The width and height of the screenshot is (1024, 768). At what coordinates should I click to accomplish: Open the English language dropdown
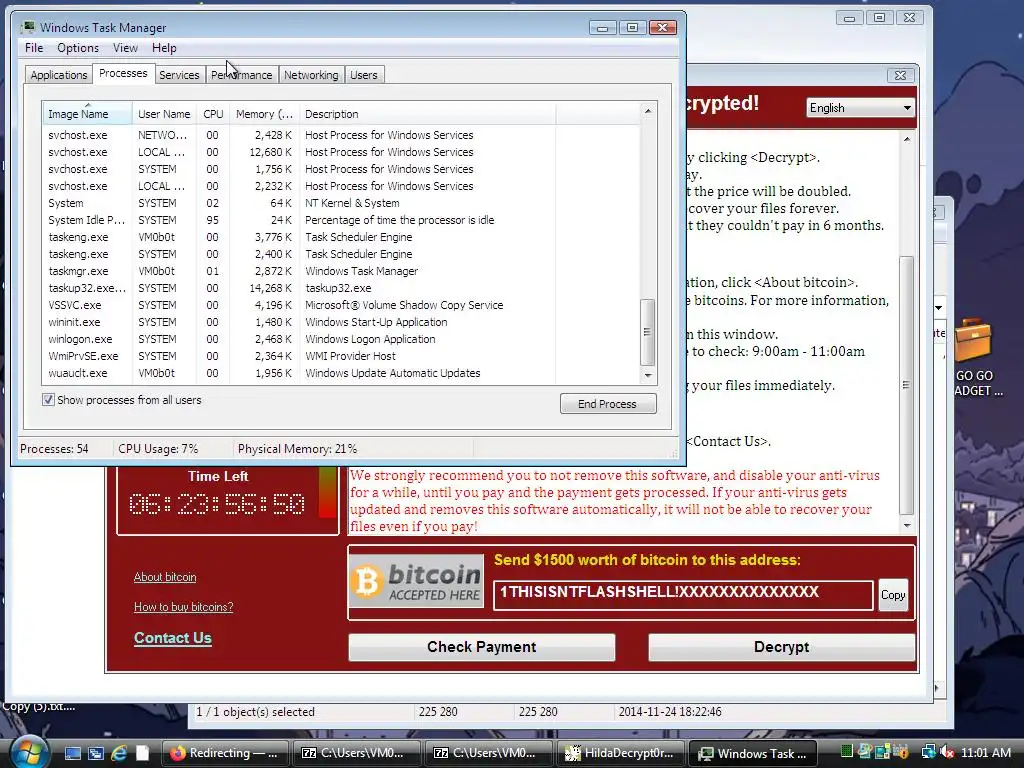tap(859, 108)
